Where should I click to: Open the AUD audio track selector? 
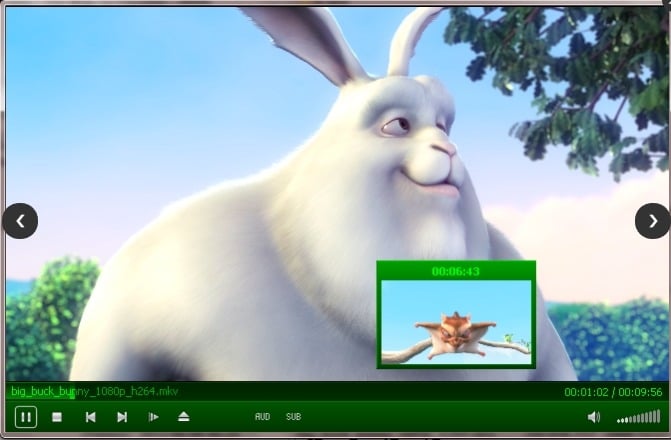click(x=262, y=416)
